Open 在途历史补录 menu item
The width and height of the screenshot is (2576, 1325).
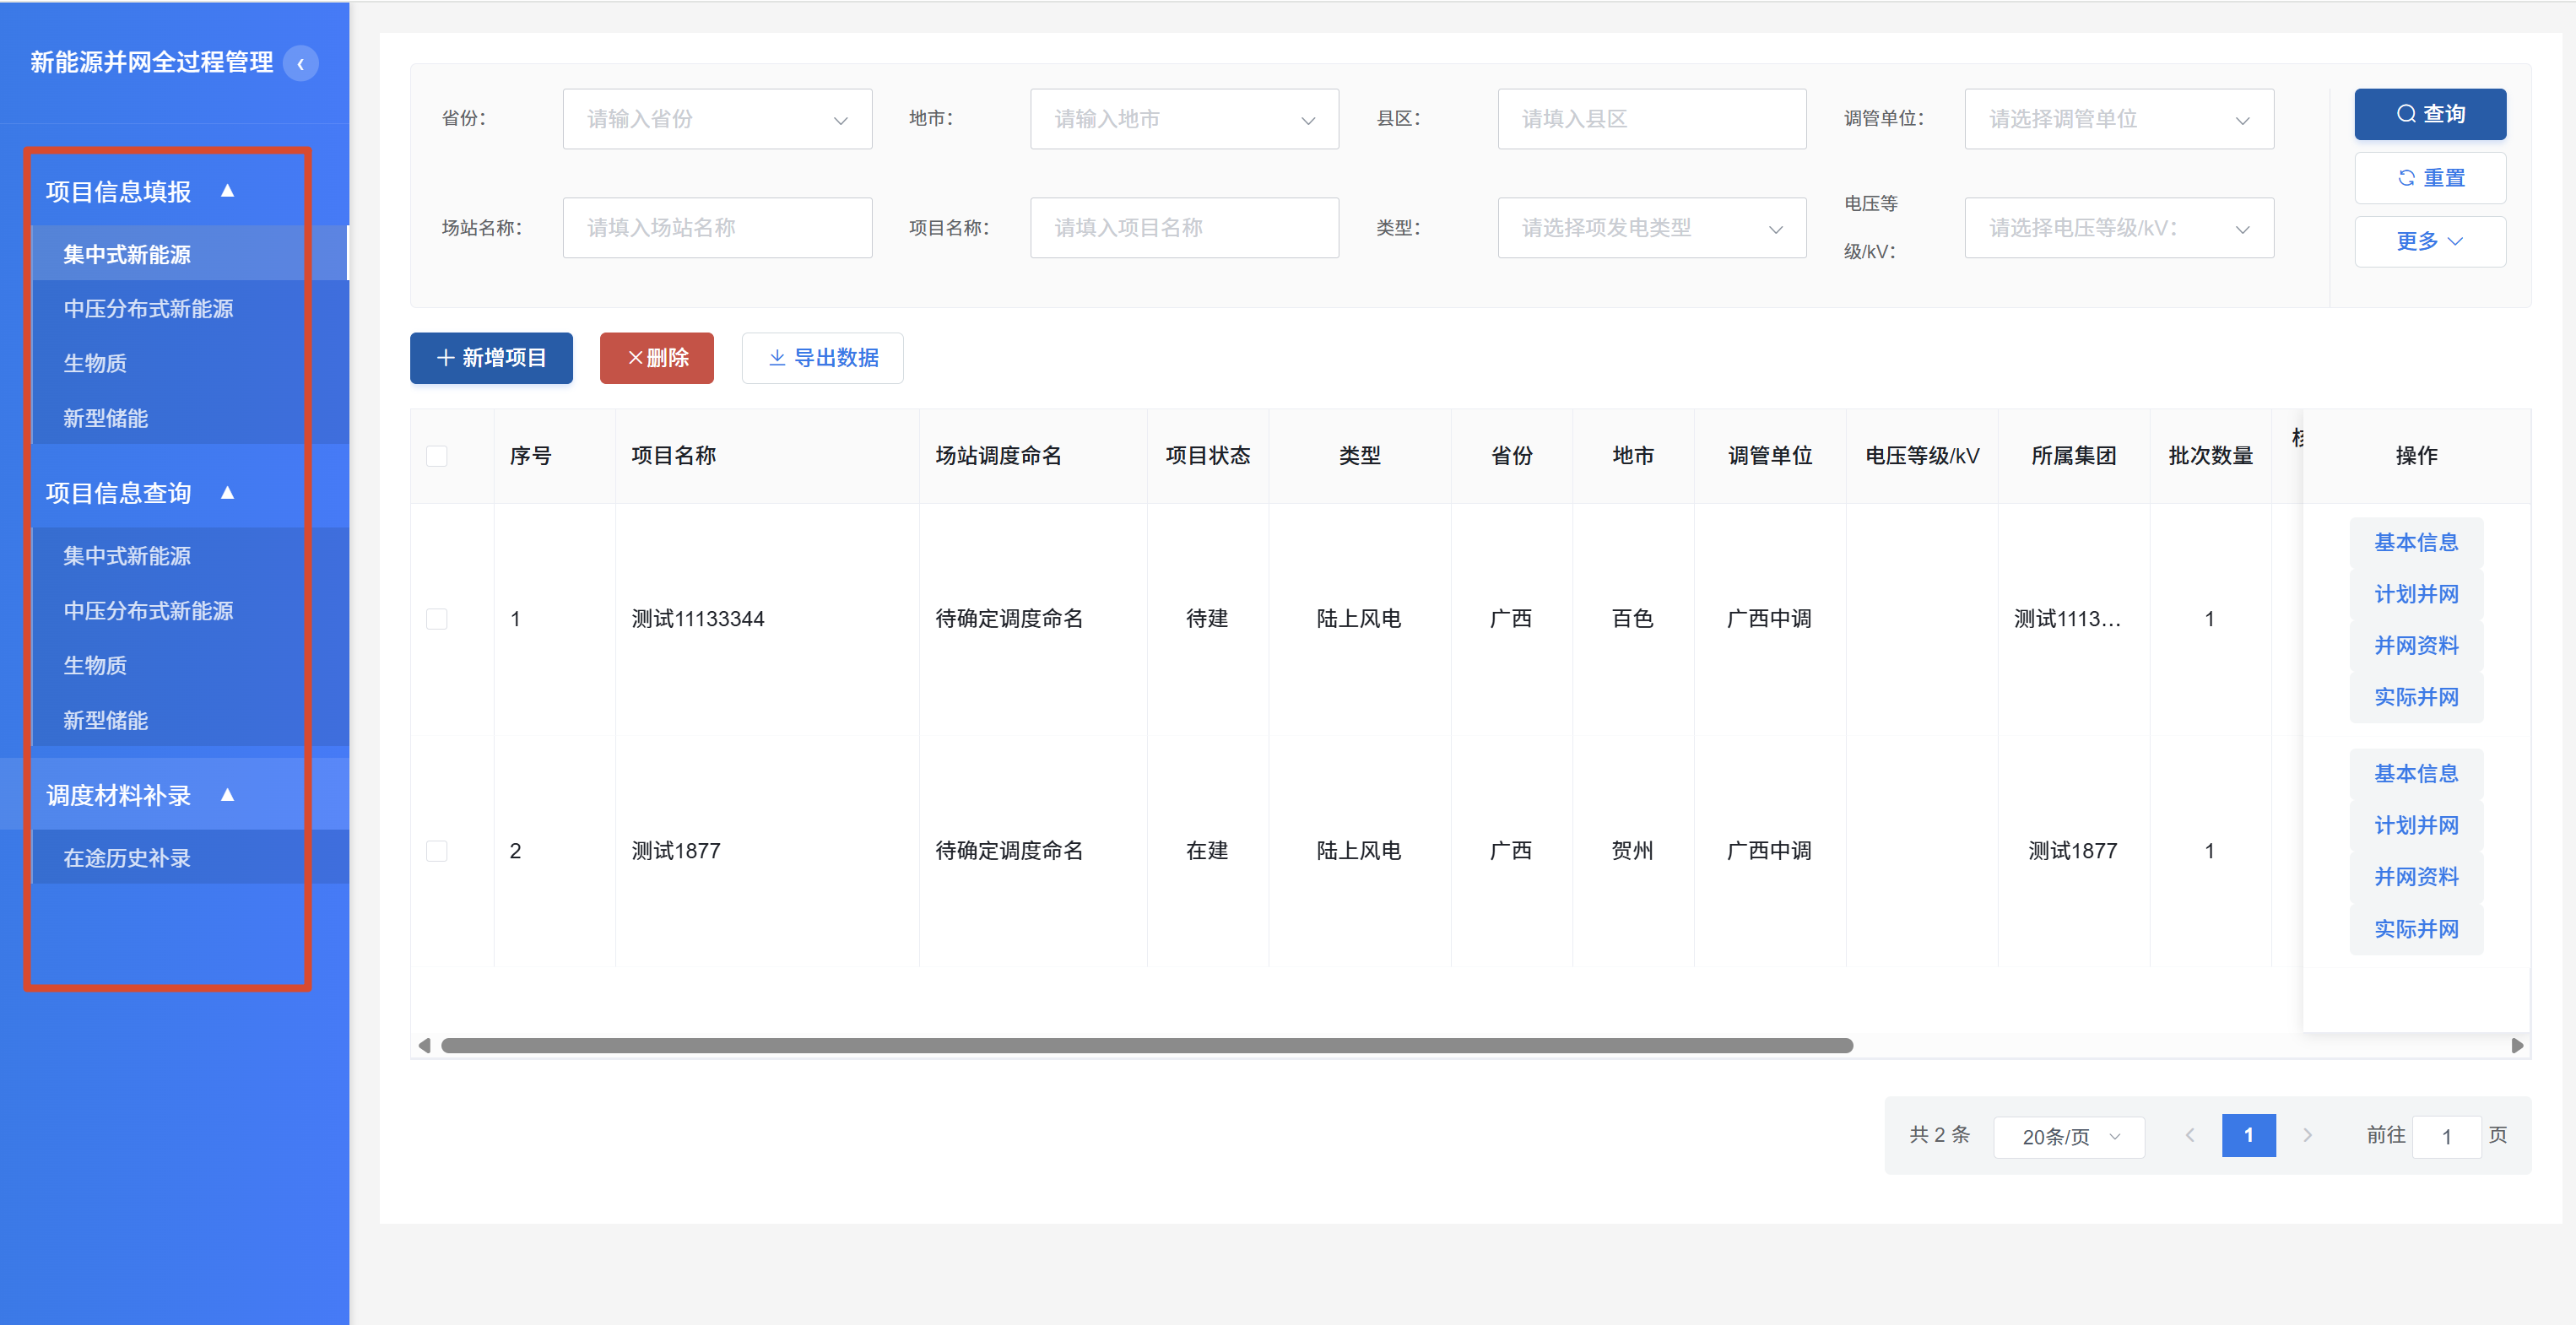point(190,858)
